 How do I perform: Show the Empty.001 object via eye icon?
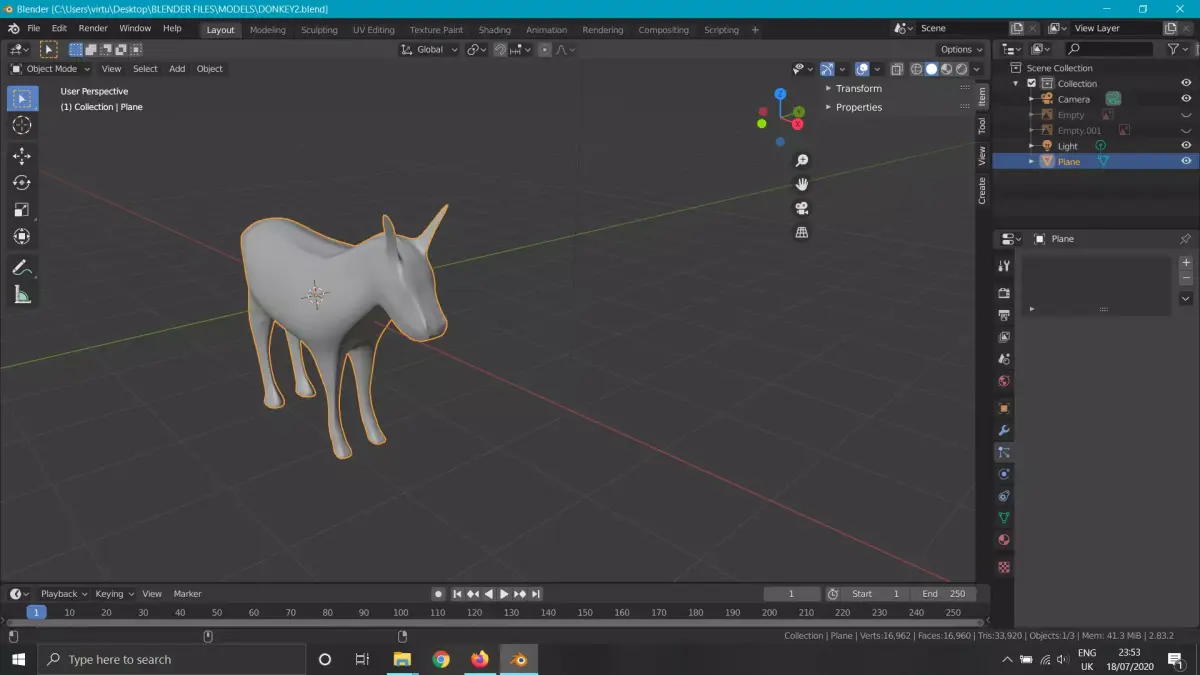coord(1186,130)
